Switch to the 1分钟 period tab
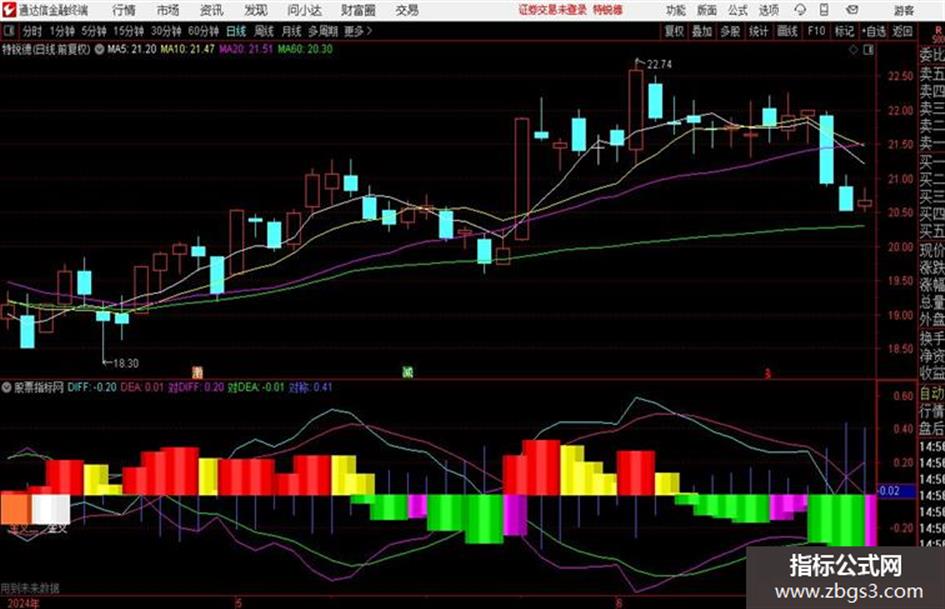 61,31
